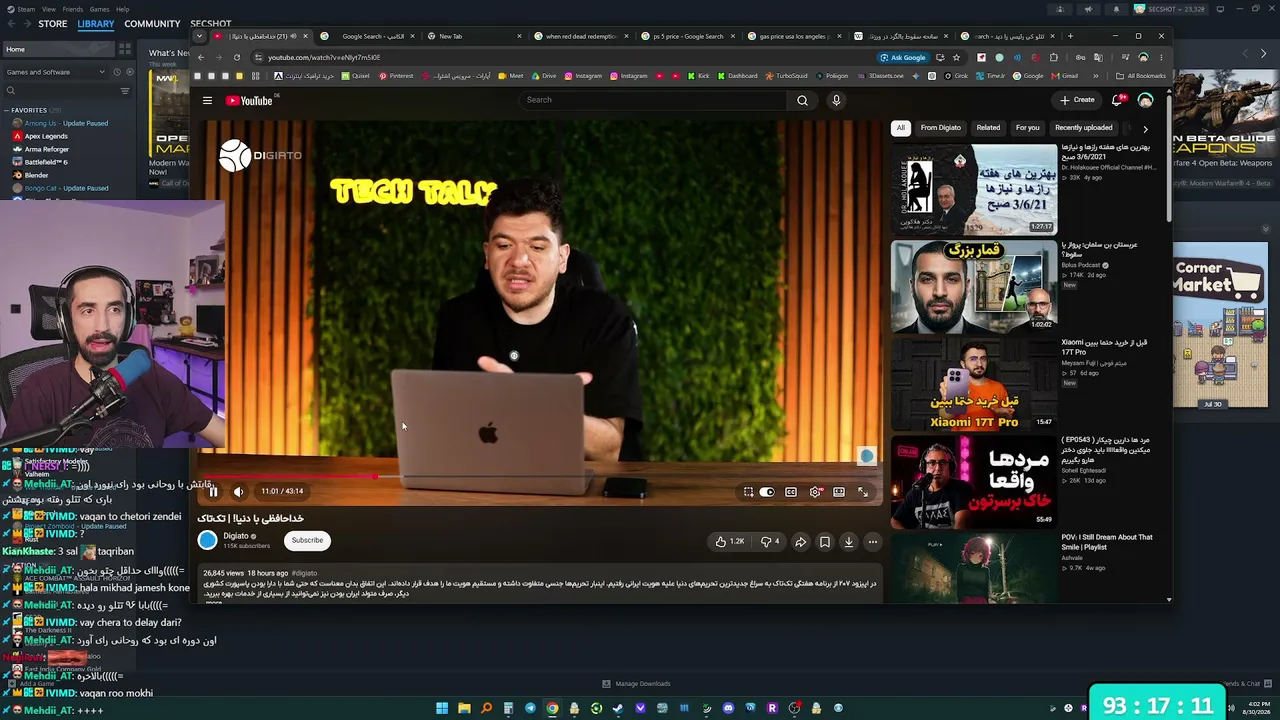Switch video to theater mode
Image resolution: width=1280 pixels, height=720 pixels.
coord(839,492)
